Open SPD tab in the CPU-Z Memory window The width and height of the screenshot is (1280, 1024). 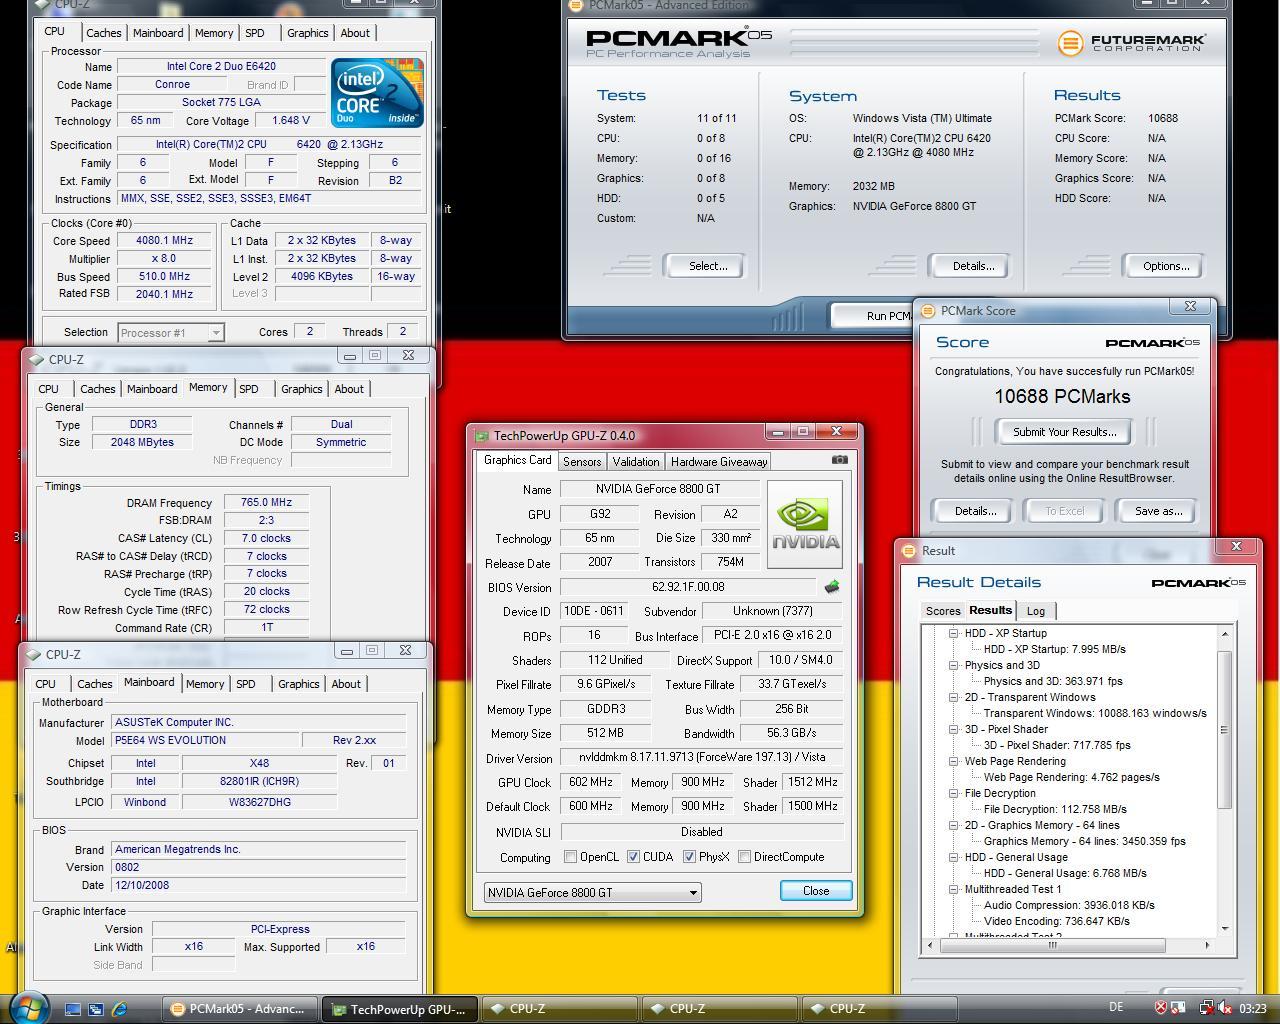point(249,389)
